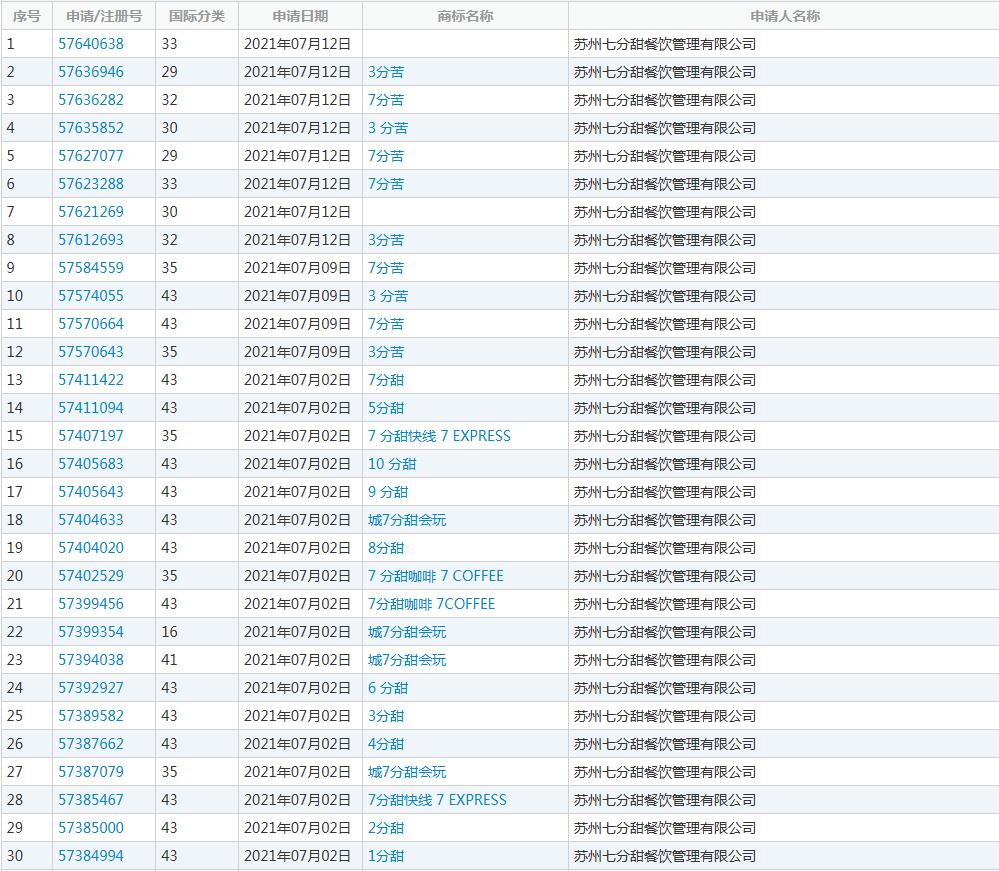This screenshot has height=871, width=999.
Task: View the 2分甜 trademark link
Action: pyautogui.click(x=386, y=828)
